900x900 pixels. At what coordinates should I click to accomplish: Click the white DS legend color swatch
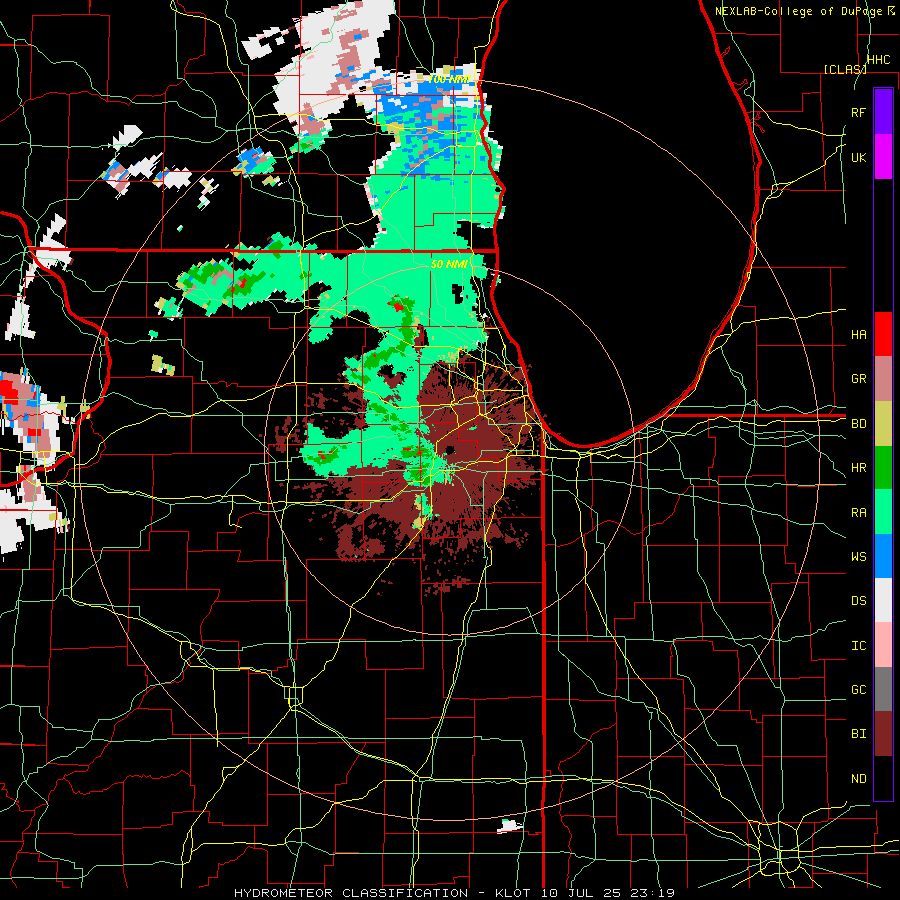883,600
